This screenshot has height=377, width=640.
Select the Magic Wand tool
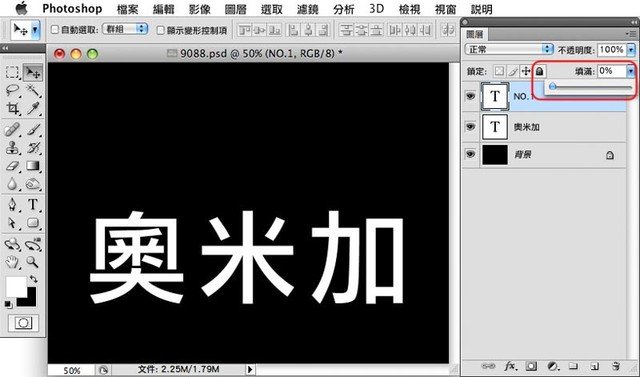(x=33, y=90)
